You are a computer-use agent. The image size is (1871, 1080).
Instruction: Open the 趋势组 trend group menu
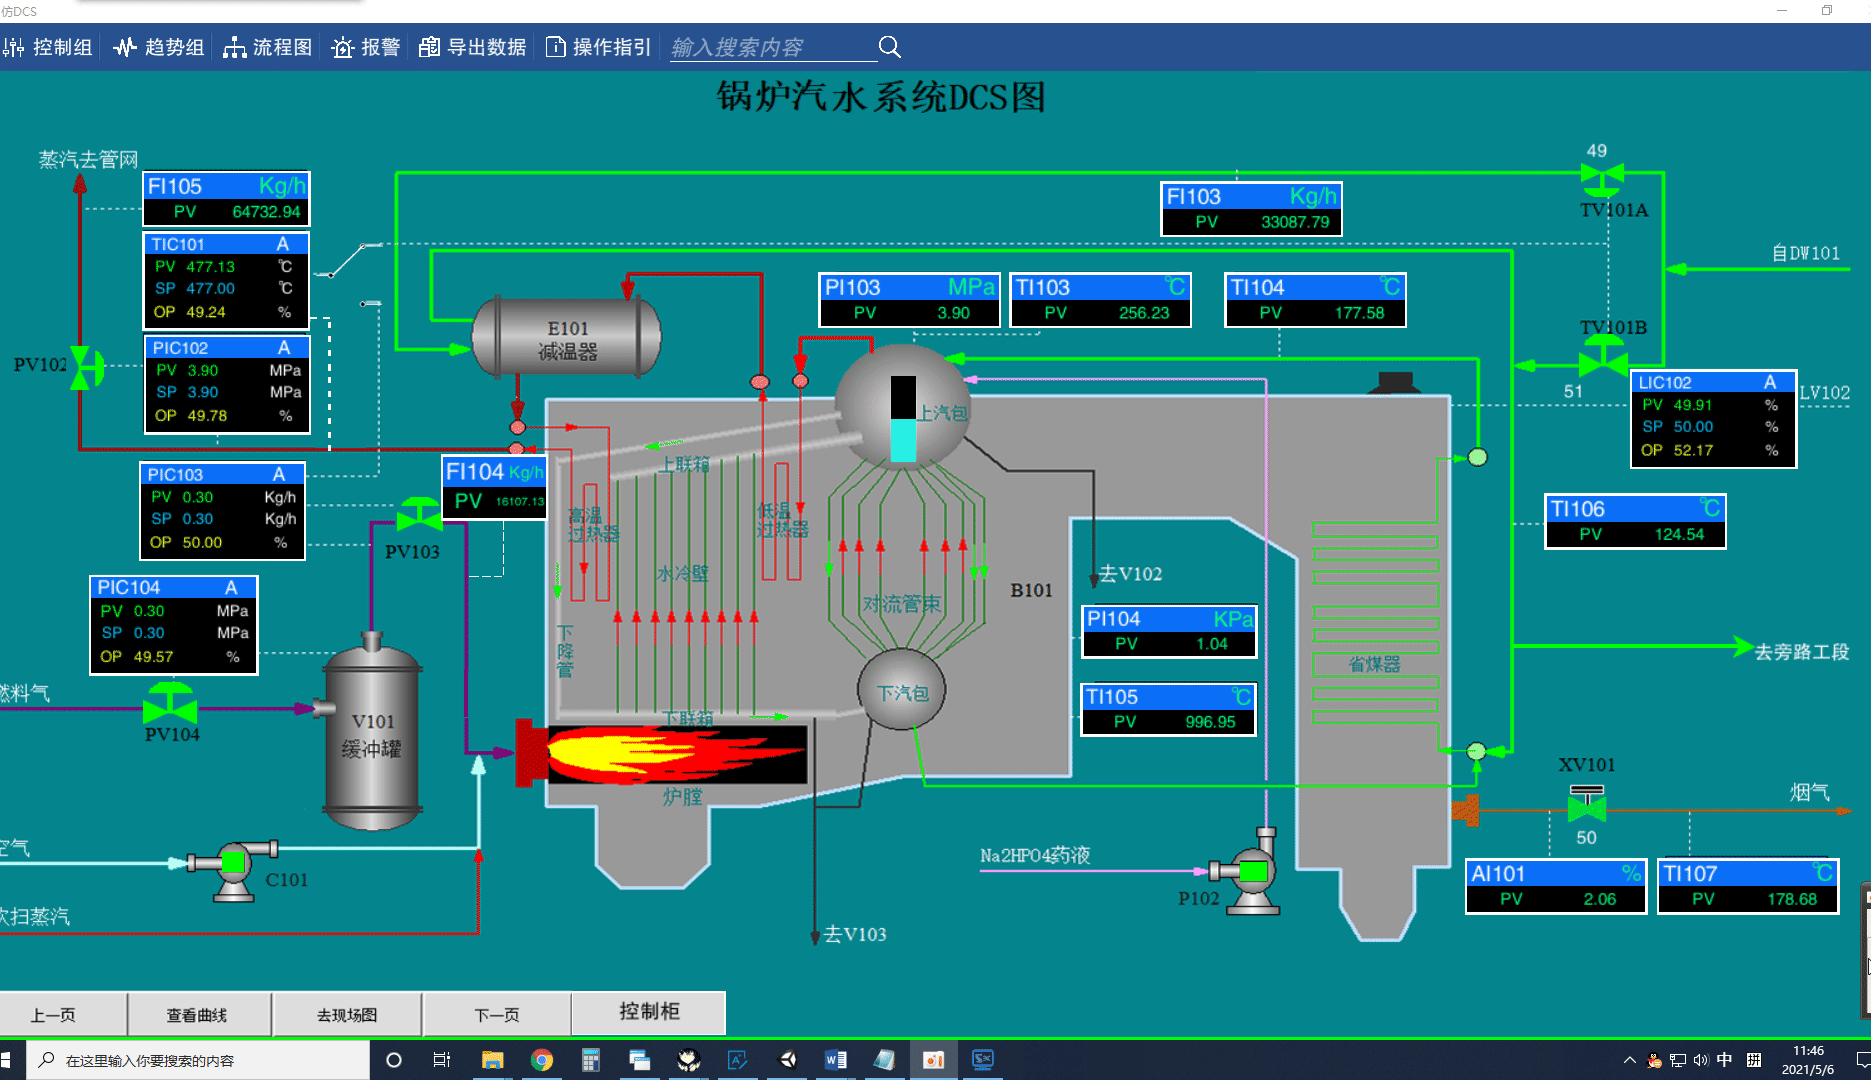pos(159,47)
